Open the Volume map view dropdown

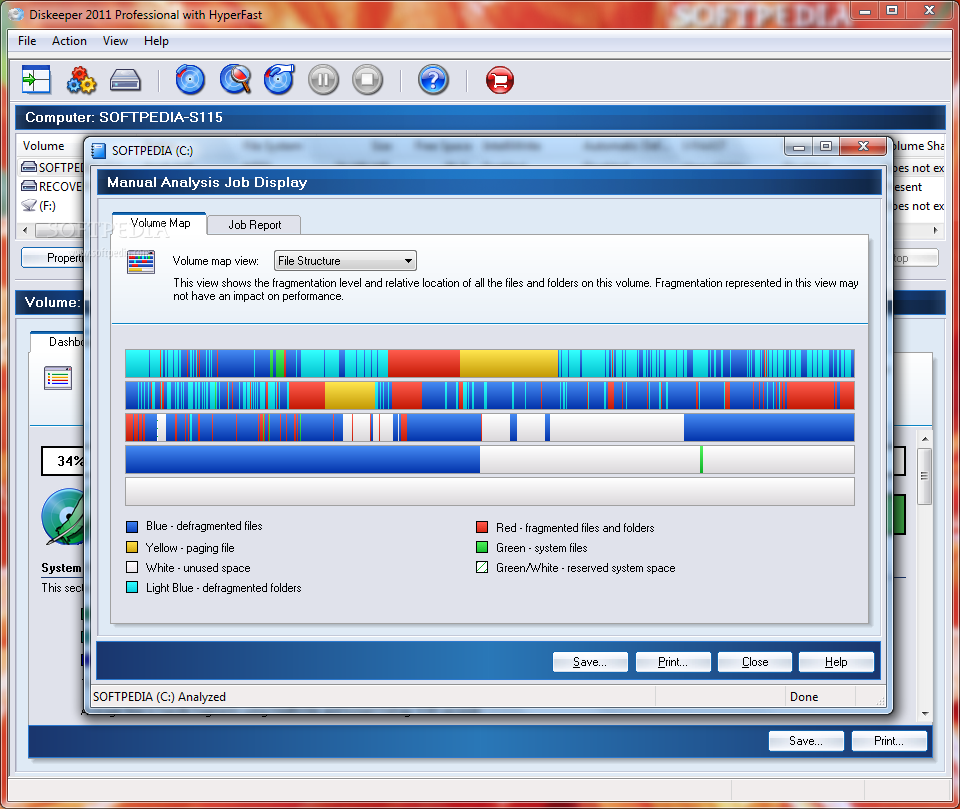pos(345,261)
